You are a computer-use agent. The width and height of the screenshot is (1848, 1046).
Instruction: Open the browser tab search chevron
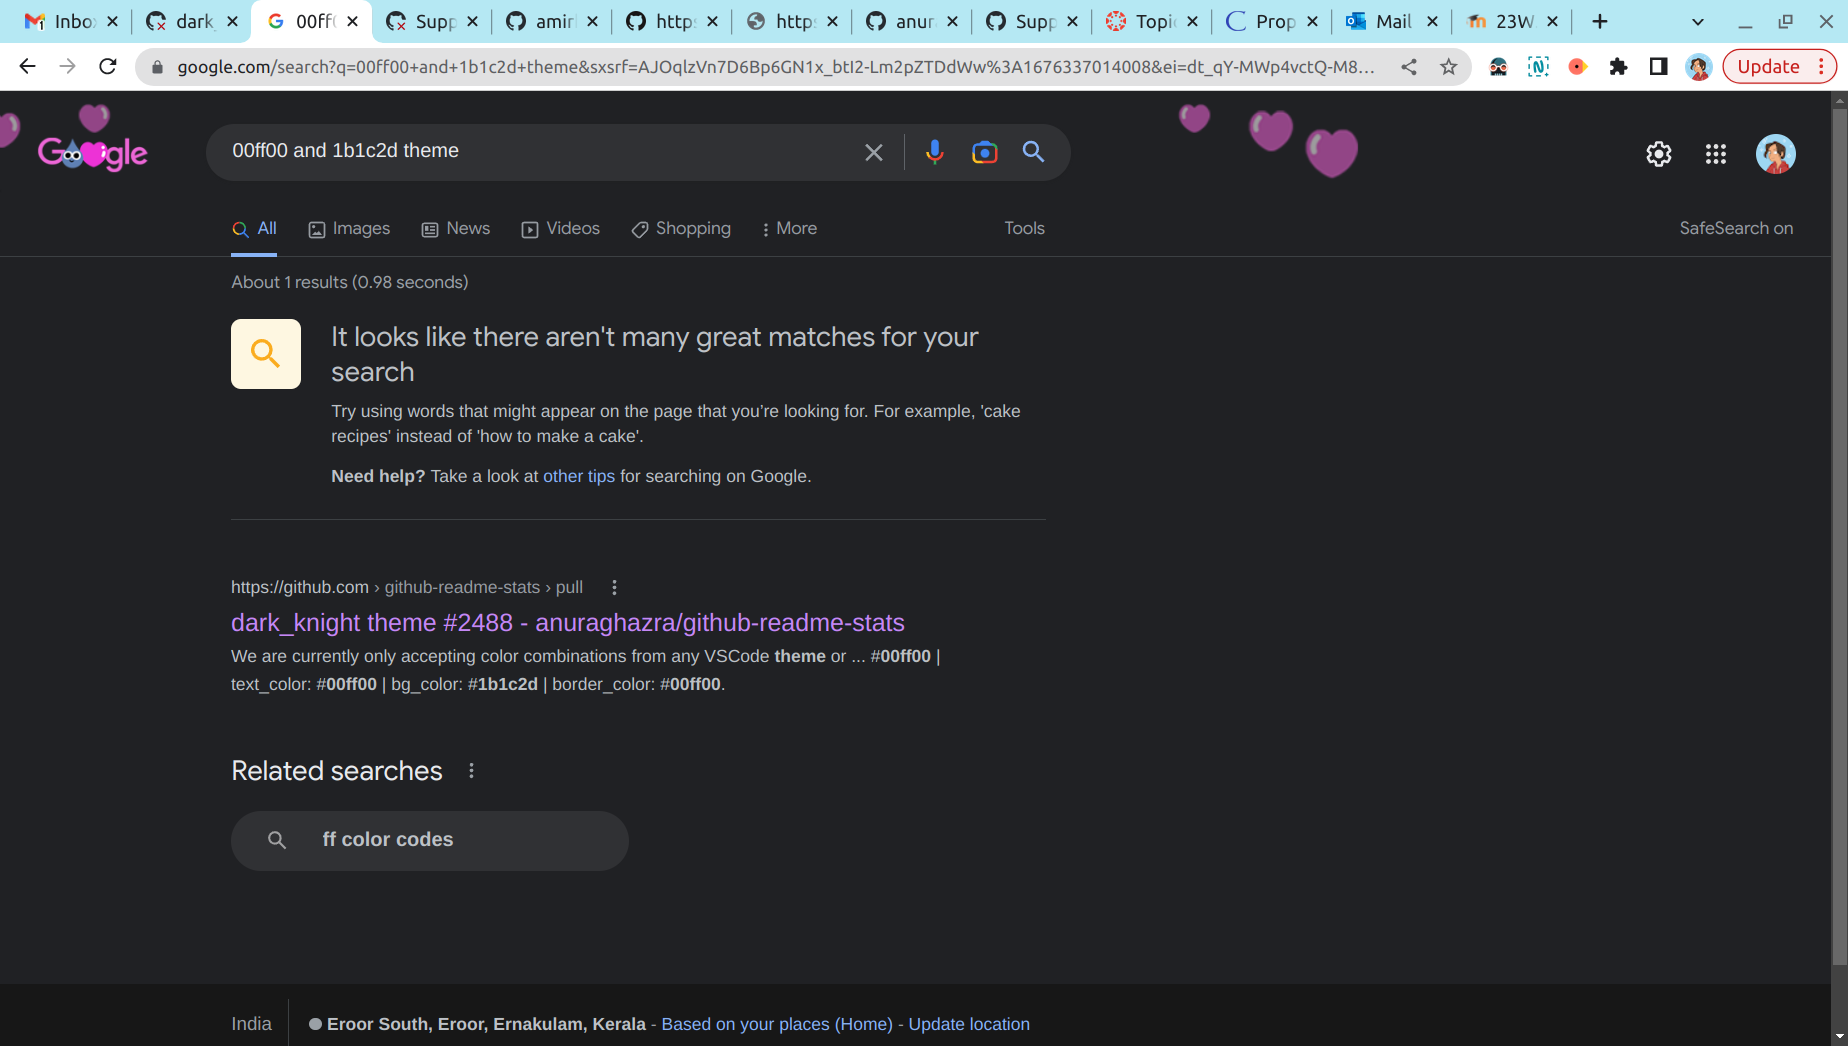tap(1697, 21)
